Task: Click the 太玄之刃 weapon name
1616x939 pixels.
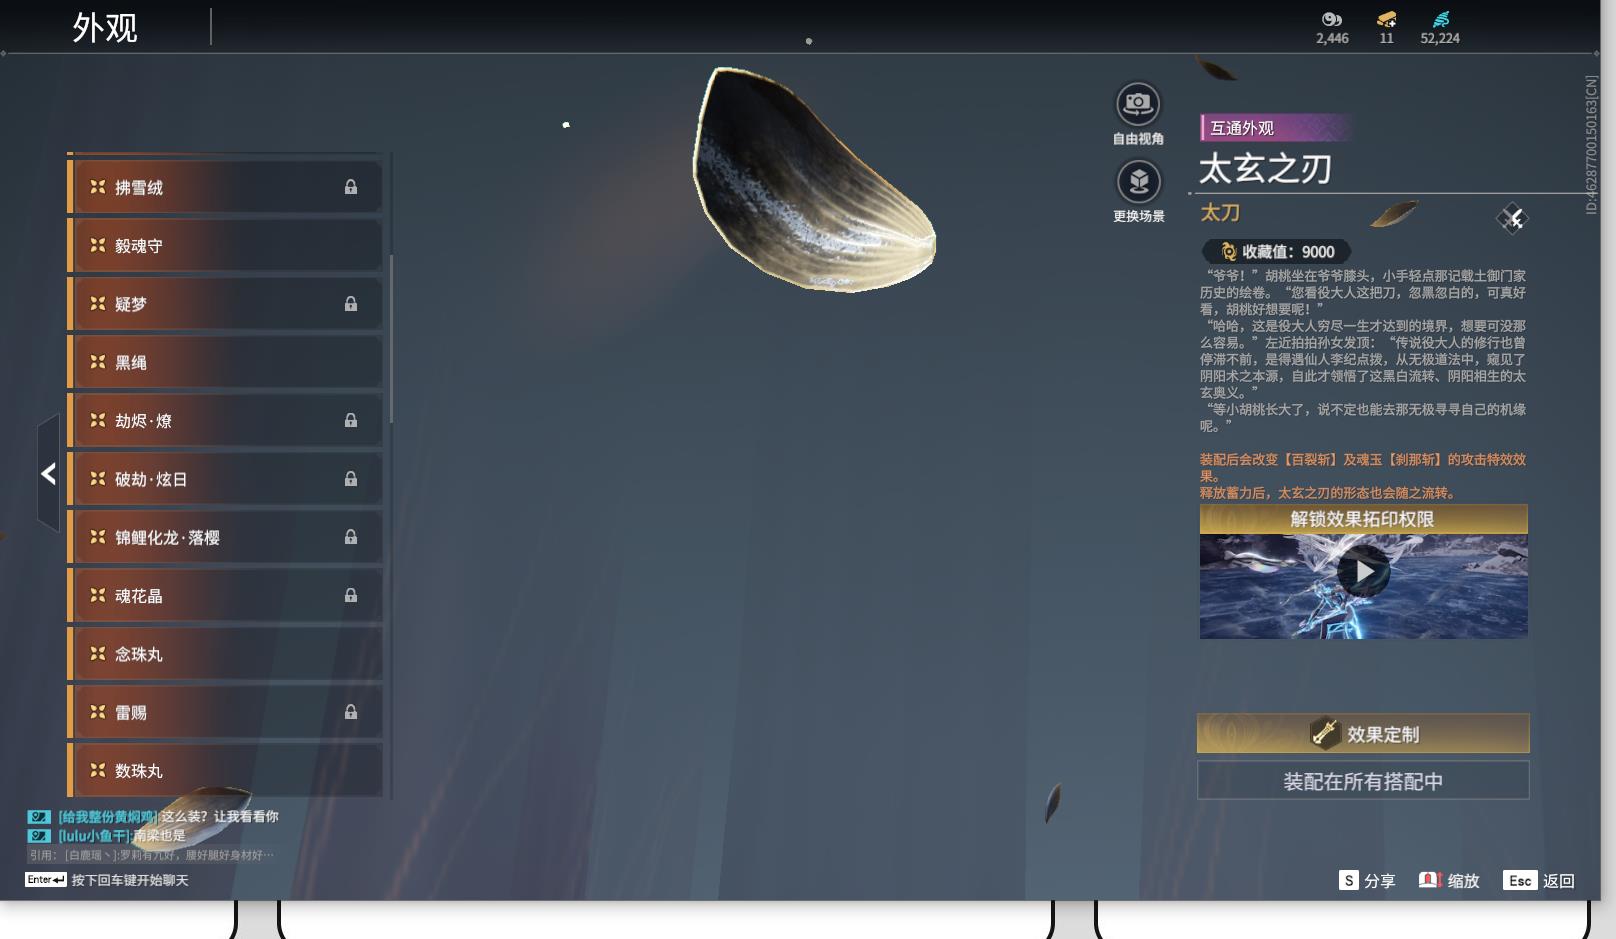Action: click(1265, 168)
